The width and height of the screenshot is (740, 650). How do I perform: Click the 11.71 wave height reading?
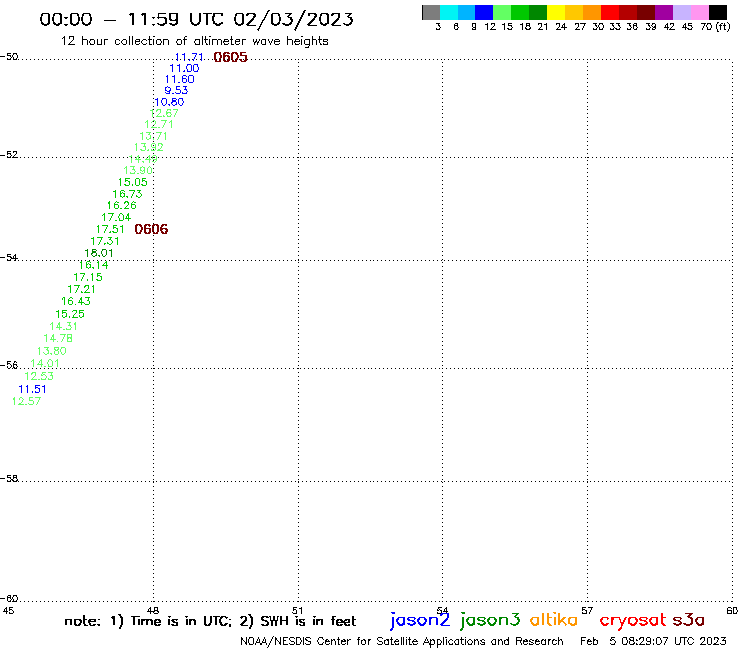189,57
